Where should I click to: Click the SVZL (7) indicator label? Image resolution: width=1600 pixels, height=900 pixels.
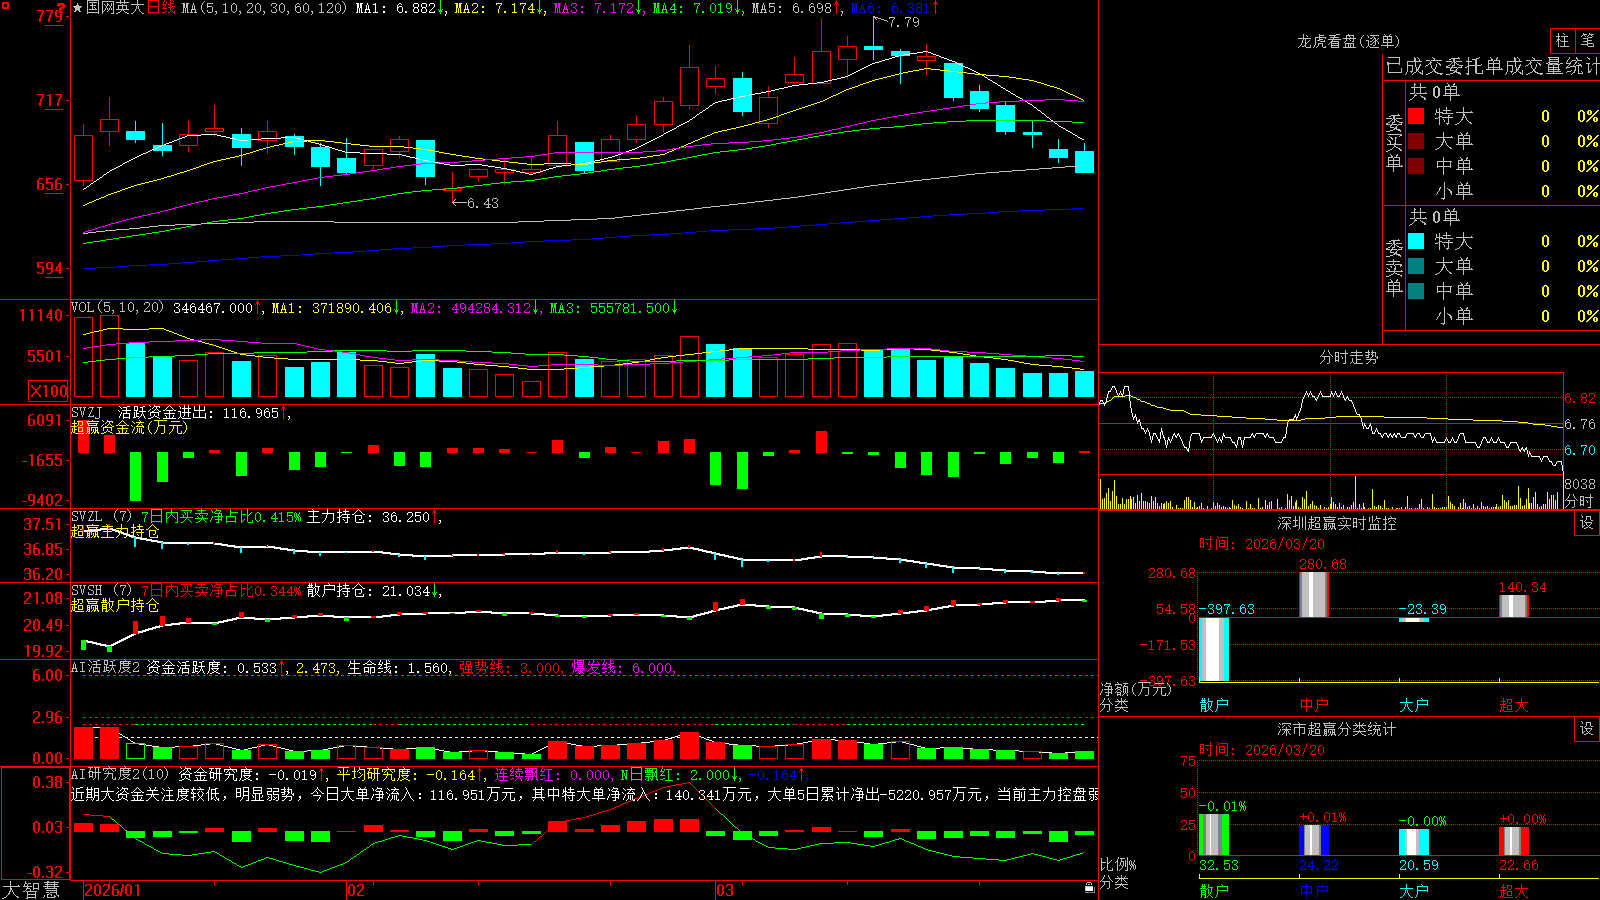[102, 517]
